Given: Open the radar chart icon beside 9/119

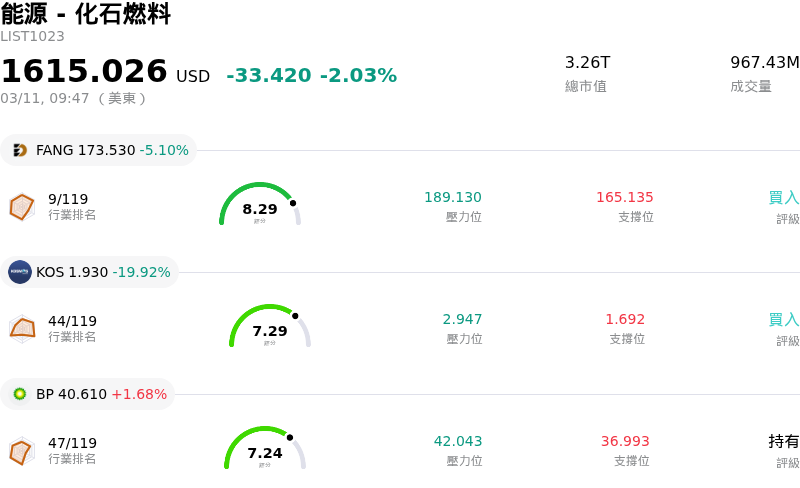Looking at the screenshot, I should (x=22, y=207).
